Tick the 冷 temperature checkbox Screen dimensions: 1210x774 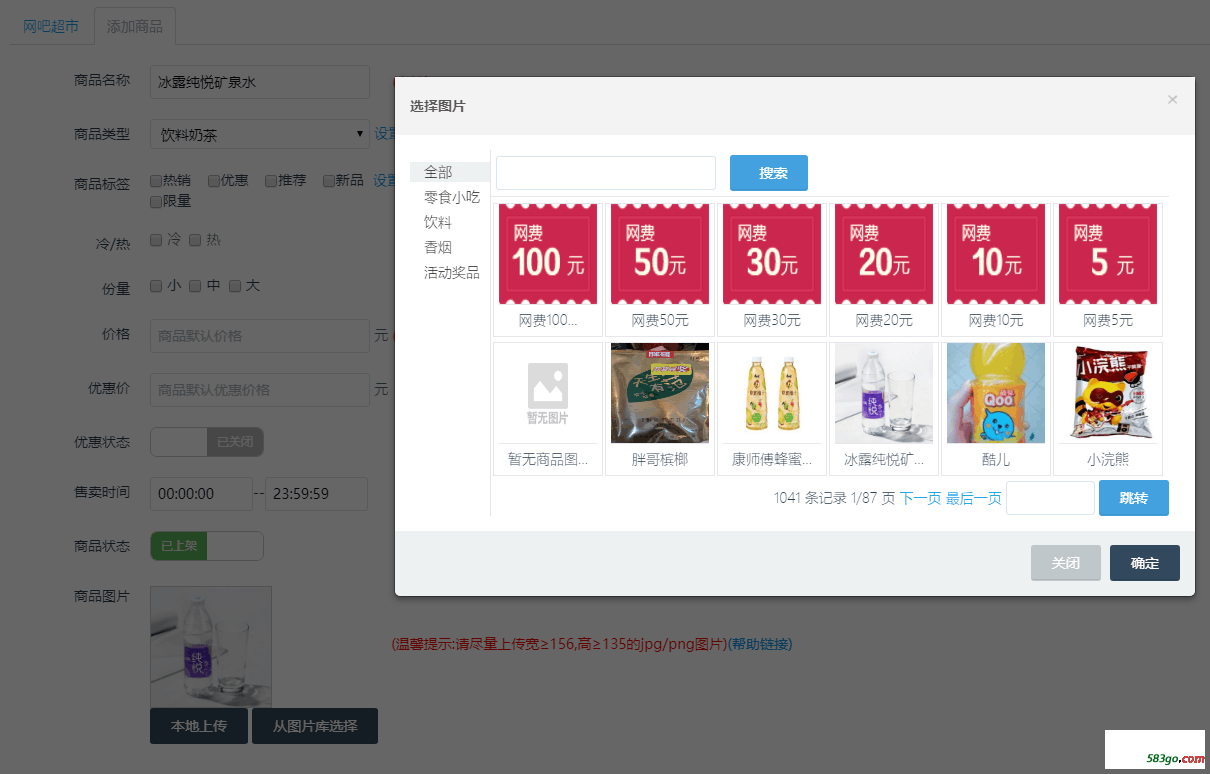[x=156, y=240]
